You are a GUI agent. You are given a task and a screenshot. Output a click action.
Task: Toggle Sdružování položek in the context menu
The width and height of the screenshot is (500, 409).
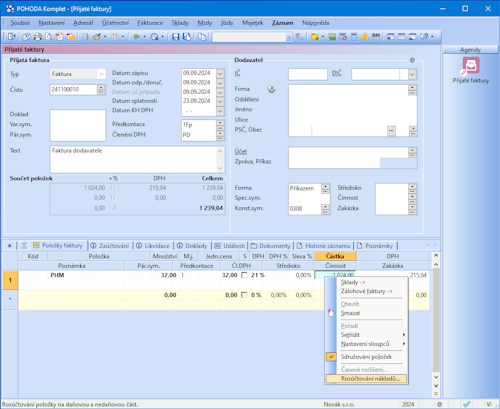click(x=366, y=357)
